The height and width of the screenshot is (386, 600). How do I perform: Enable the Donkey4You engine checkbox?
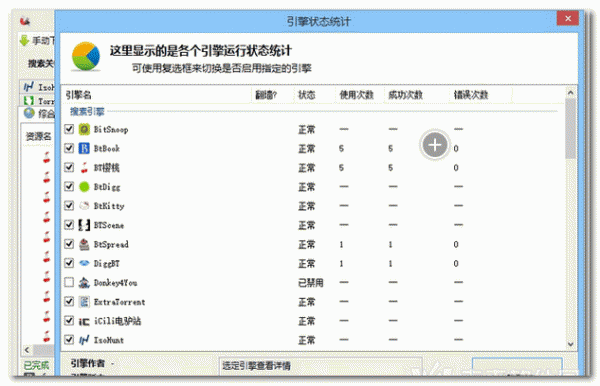pos(69,282)
